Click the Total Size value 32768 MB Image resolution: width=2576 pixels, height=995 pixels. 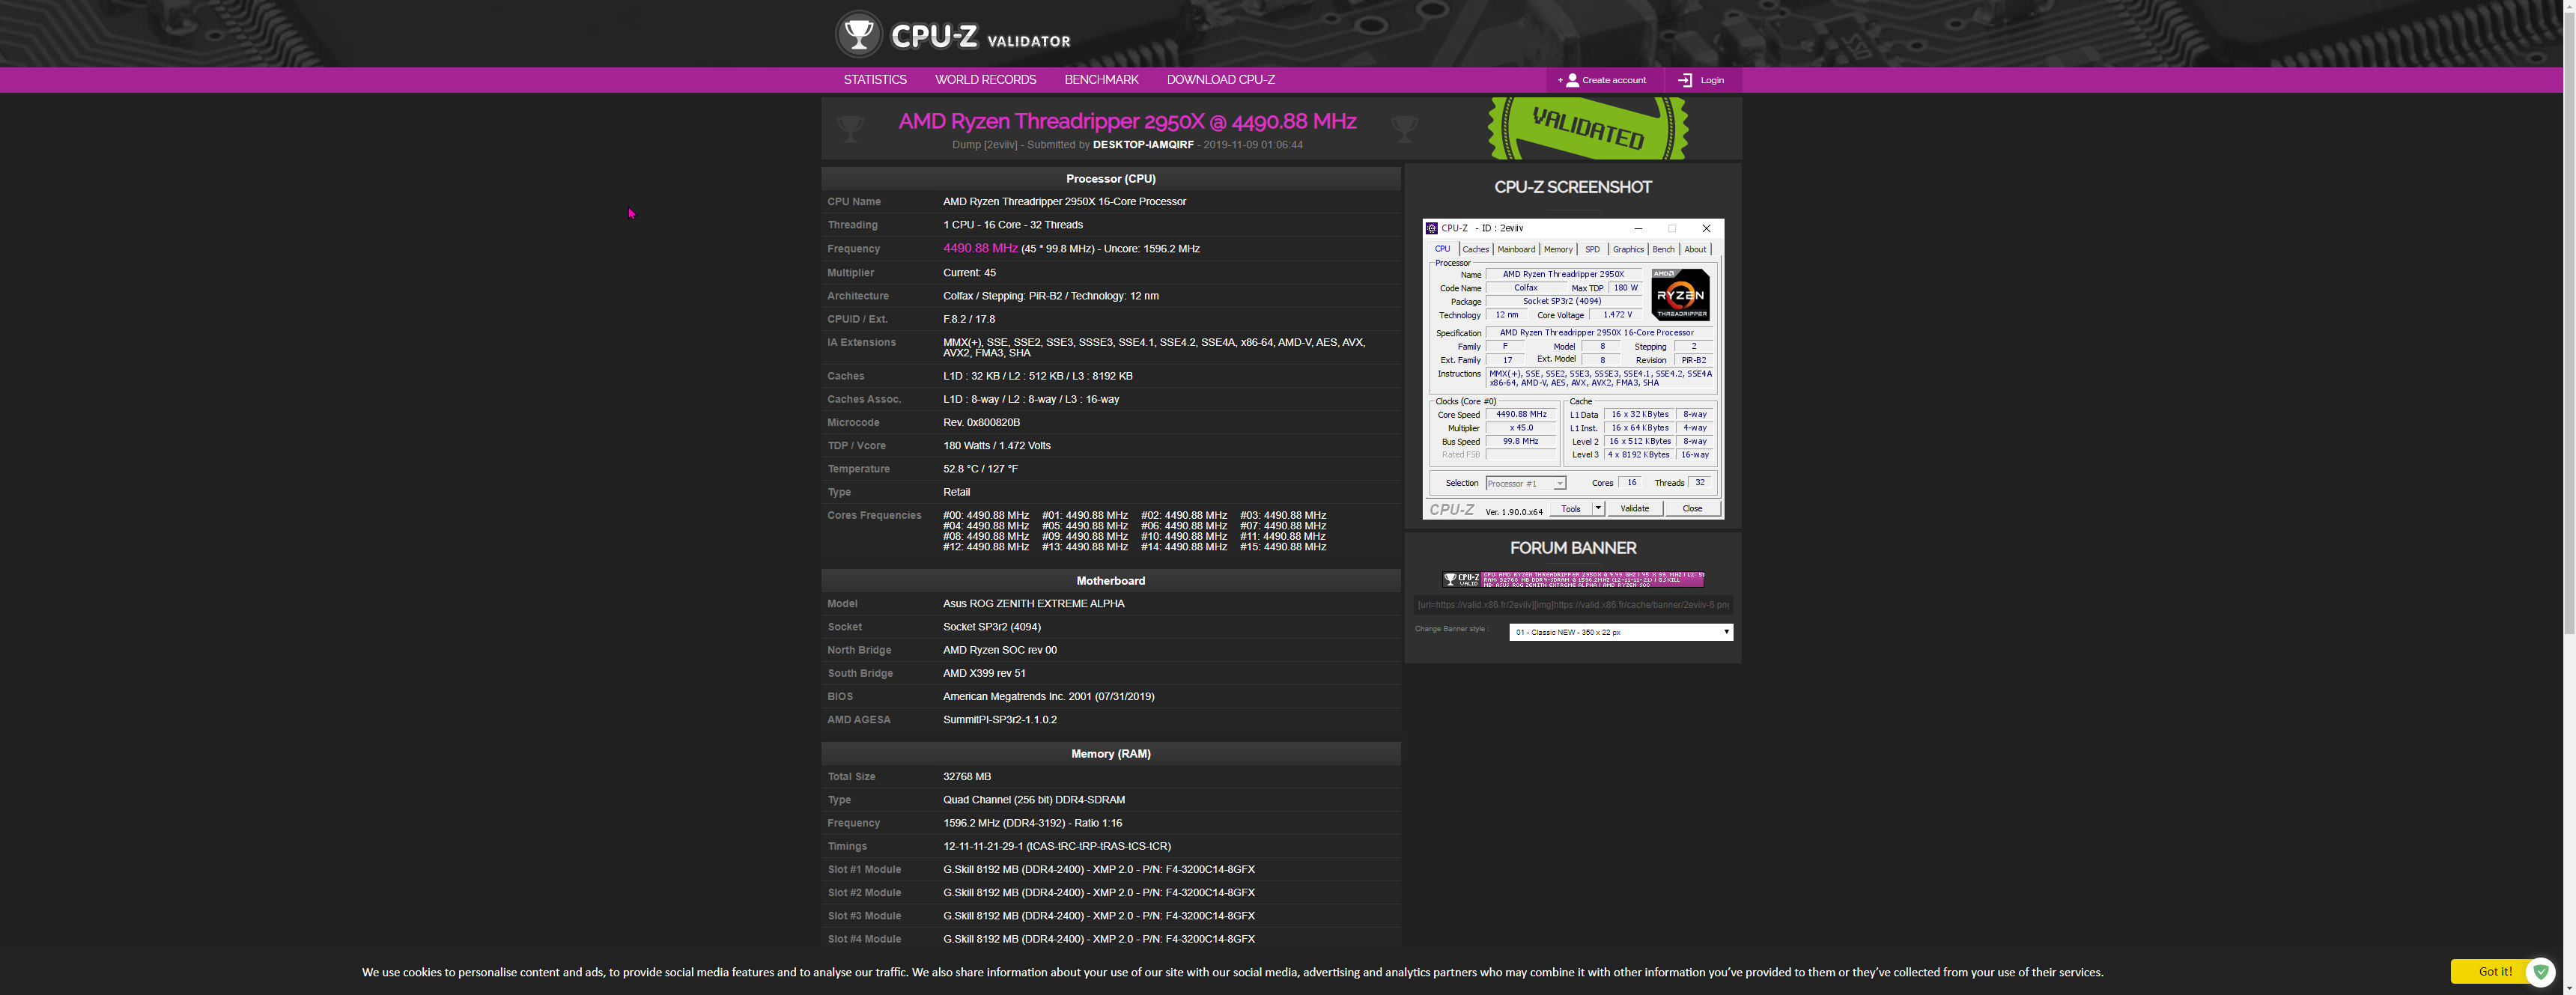tap(967, 777)
